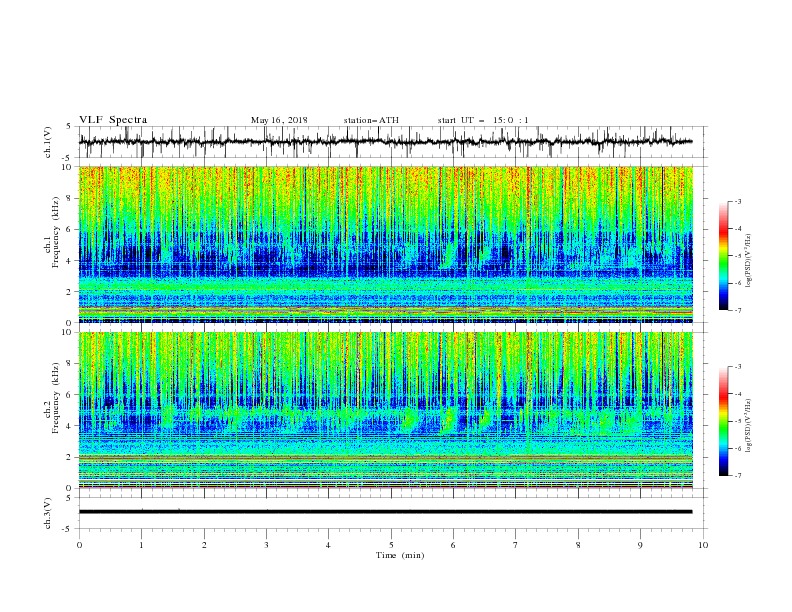The image size is (792, 612).
Task: Click inside the ch.2 spectrogram panel
Action: click(386, 410)
